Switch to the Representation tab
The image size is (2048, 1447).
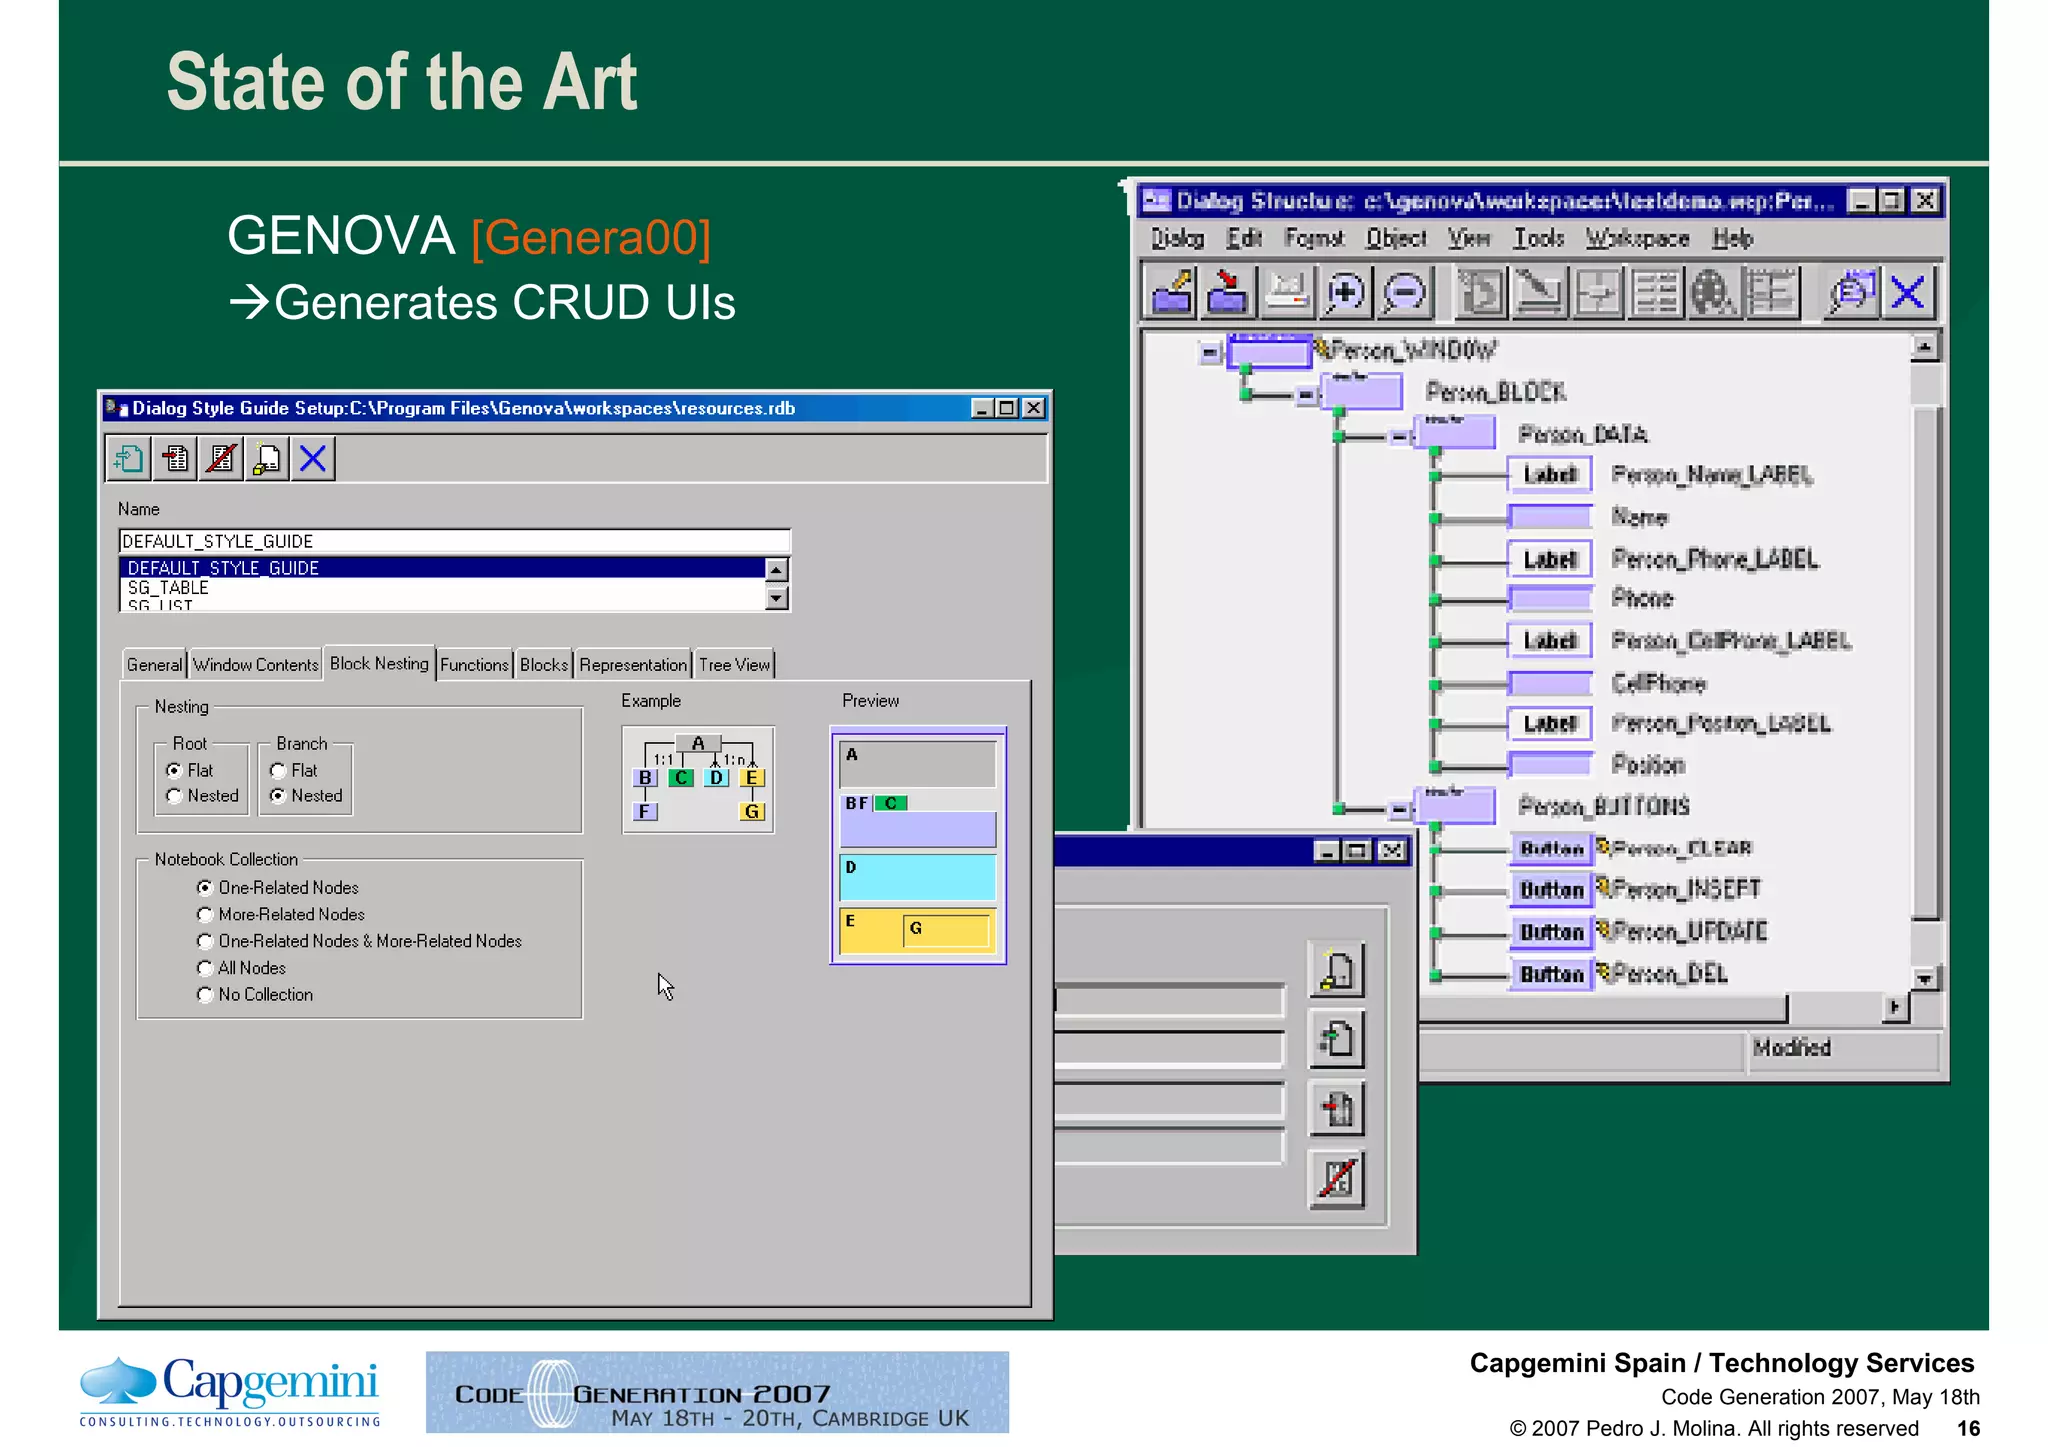click(633, 665)
